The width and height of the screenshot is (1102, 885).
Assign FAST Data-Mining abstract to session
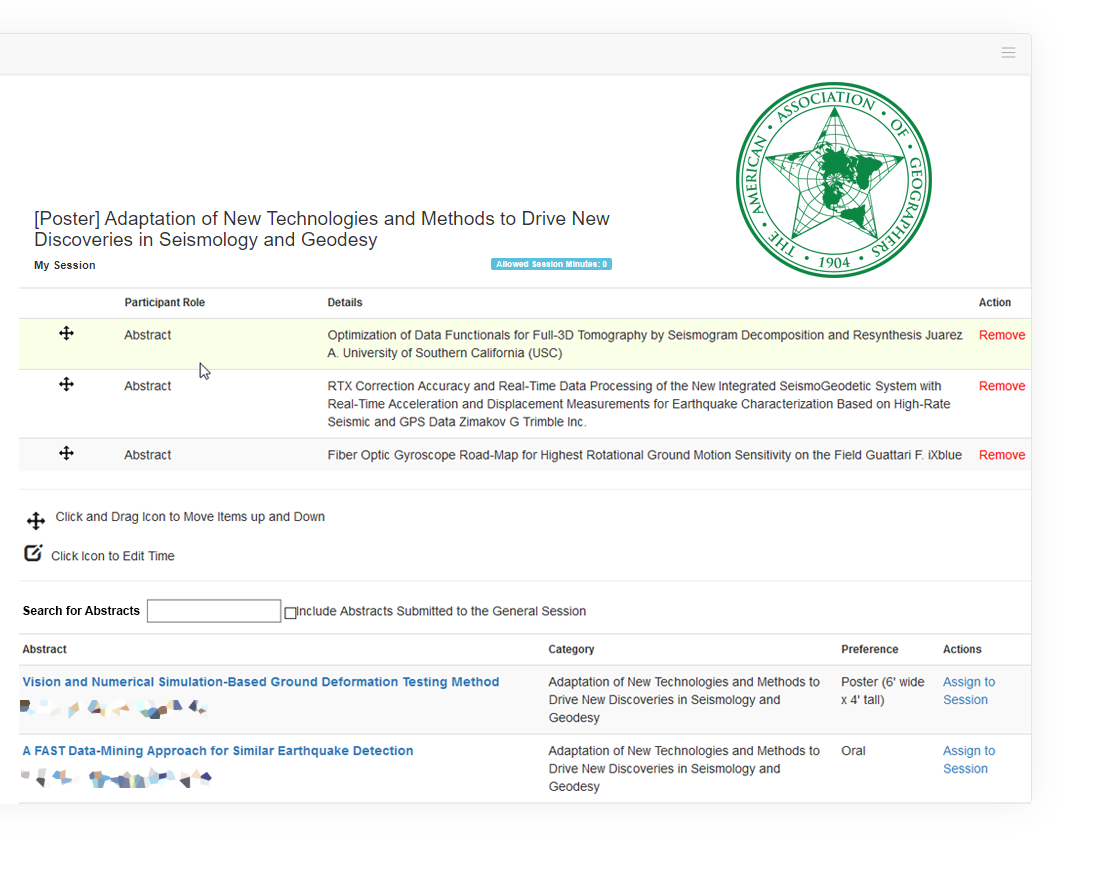point(968,760)
